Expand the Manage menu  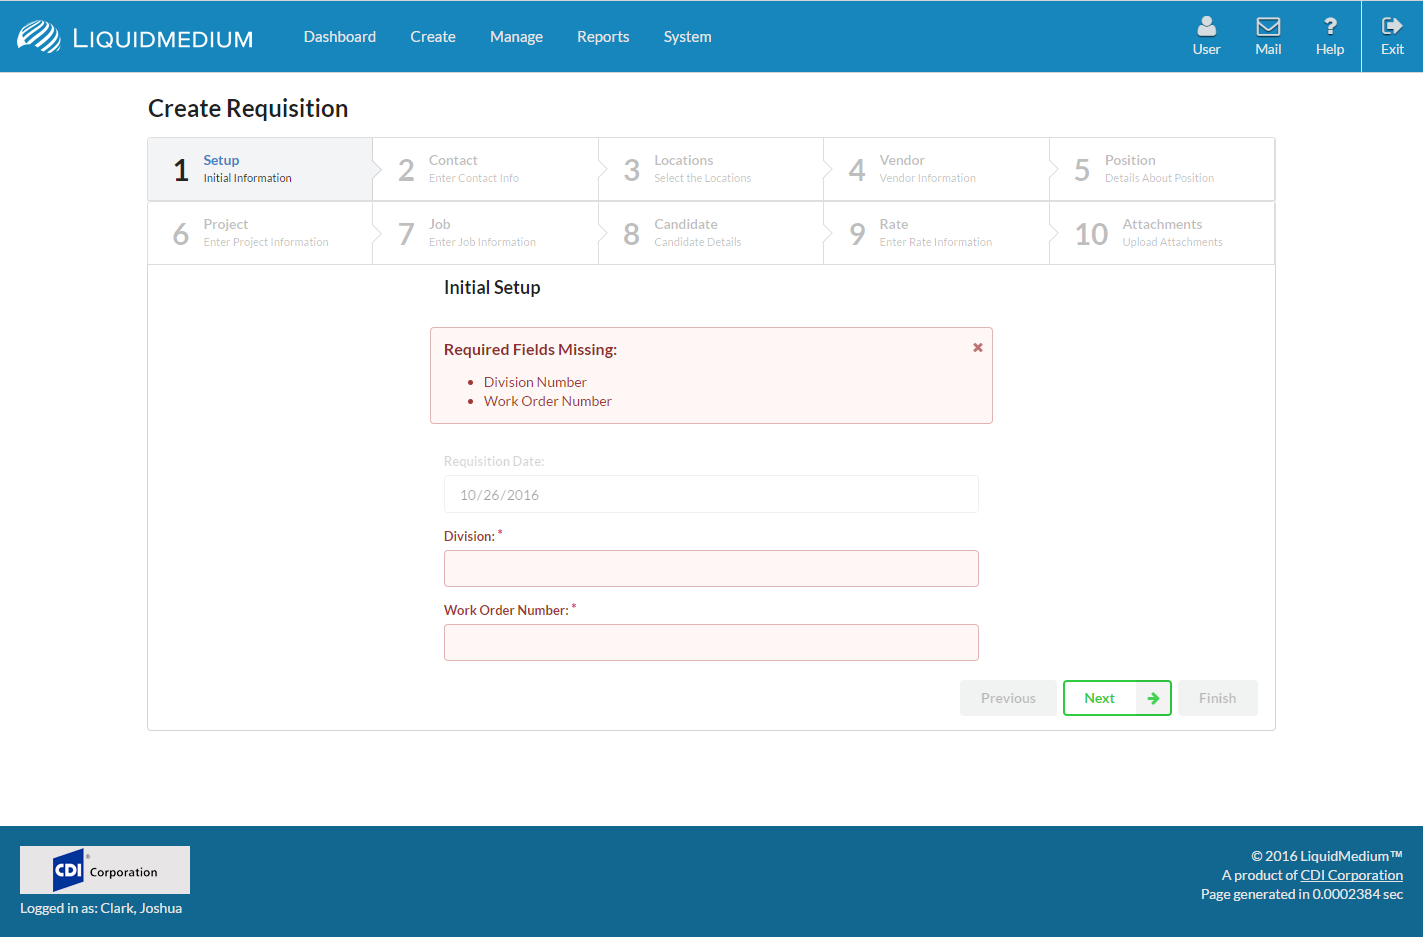[516, 37]
